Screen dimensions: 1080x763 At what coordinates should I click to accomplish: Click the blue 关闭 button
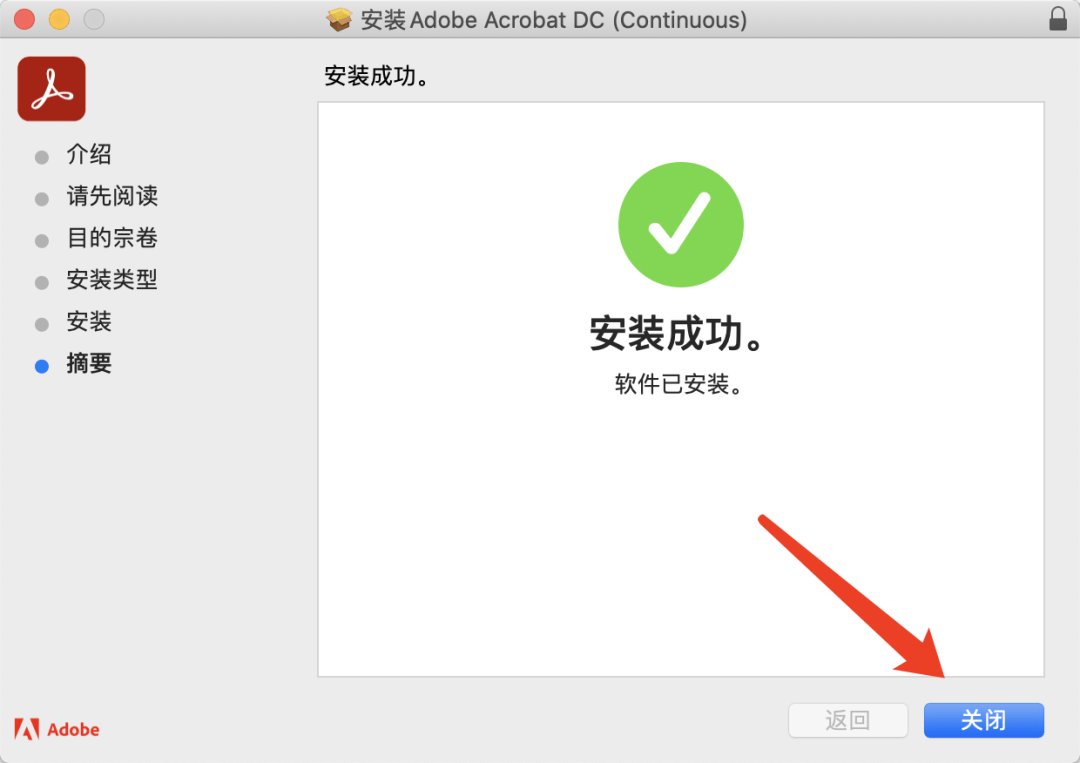click(984, 720)
